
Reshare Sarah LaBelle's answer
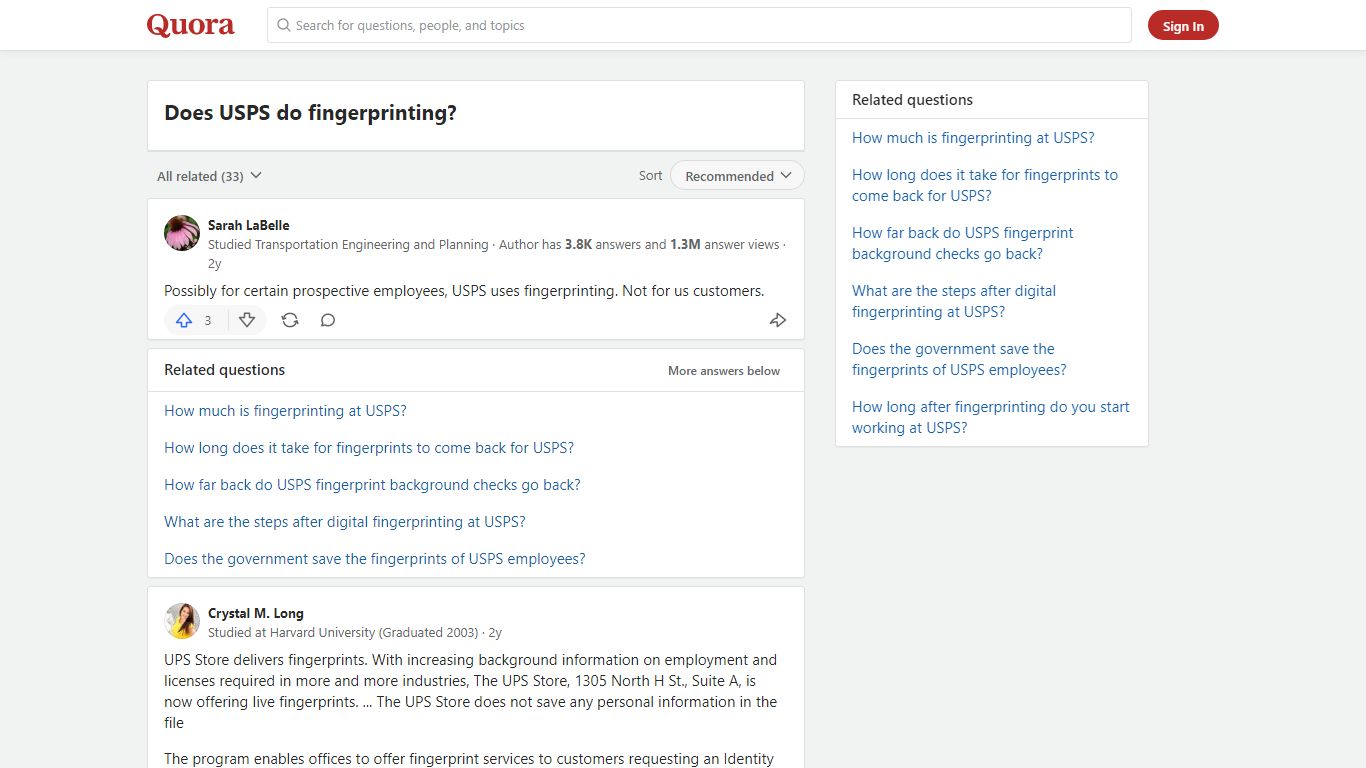click(290, 320)
